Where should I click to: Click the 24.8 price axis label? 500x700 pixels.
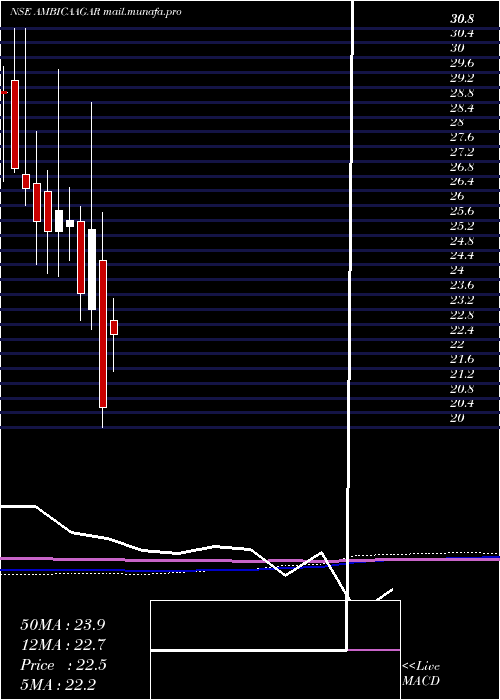(462, 241)
